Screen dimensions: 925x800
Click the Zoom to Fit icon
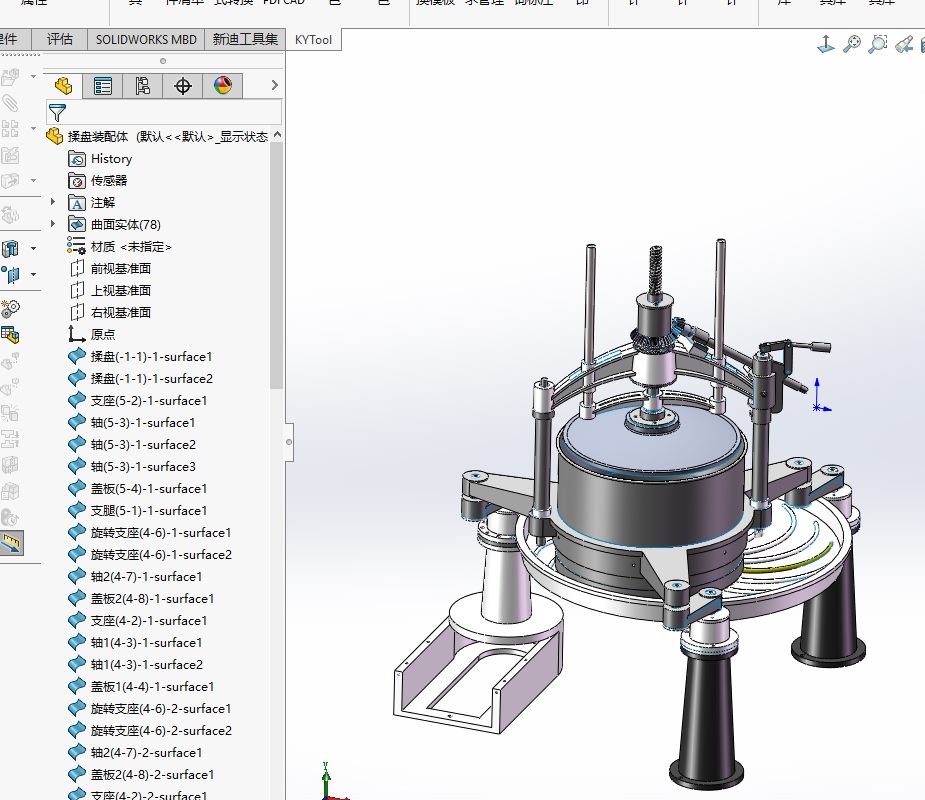click(852, 44)
